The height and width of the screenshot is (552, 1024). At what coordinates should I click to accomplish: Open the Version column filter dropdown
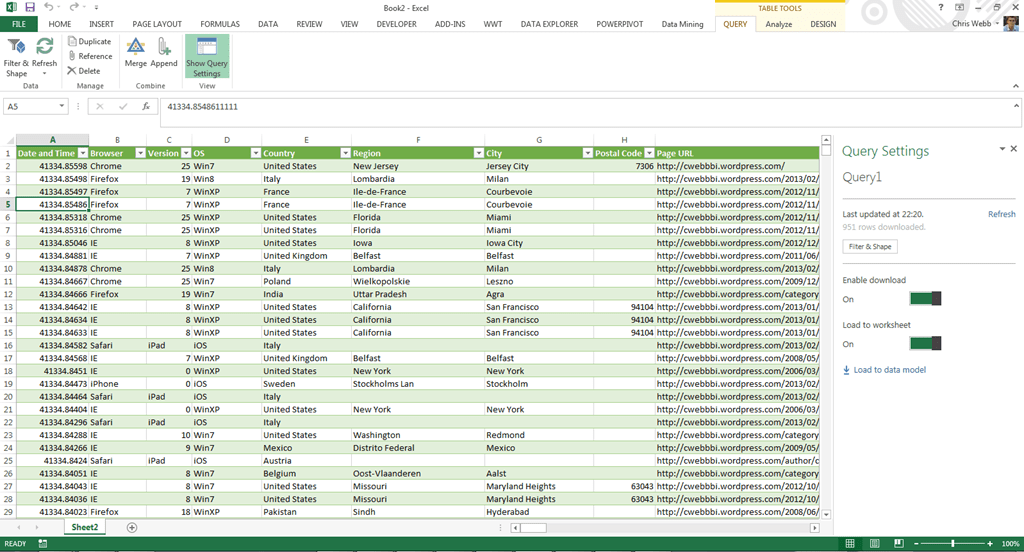pyautogui.click(x=186, y=153)
